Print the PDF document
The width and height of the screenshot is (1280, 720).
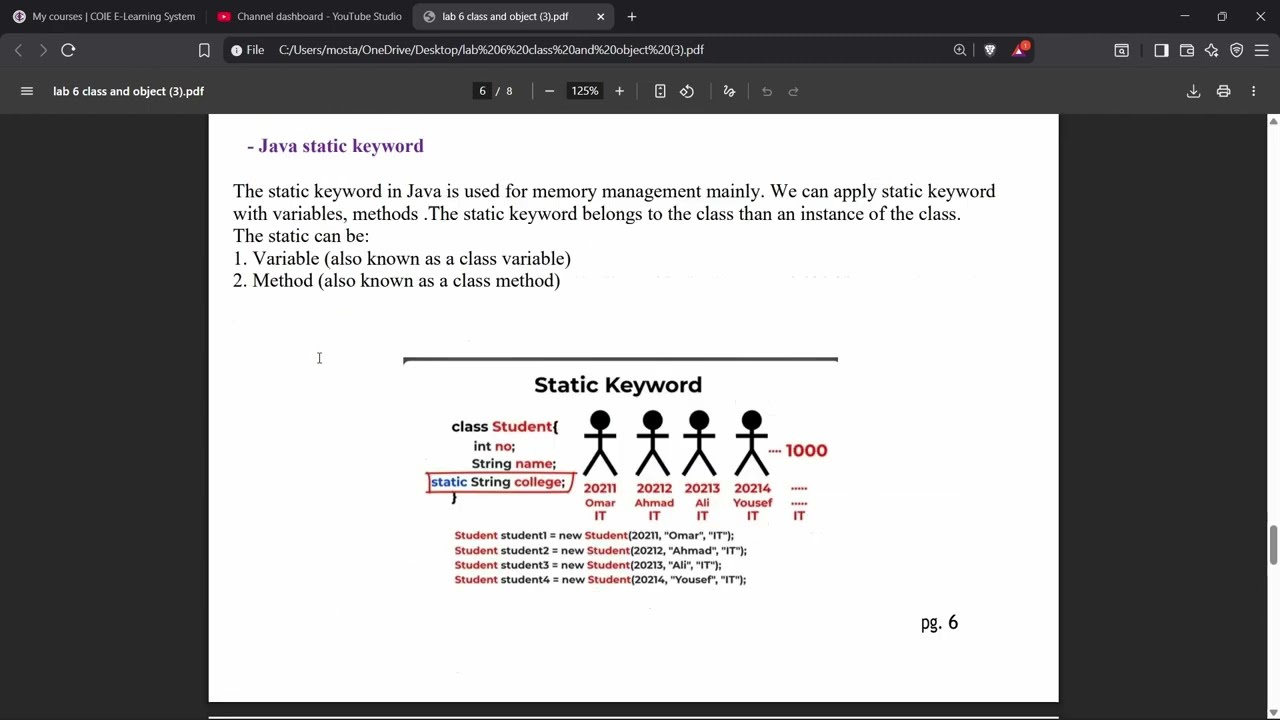point(1223,91)
